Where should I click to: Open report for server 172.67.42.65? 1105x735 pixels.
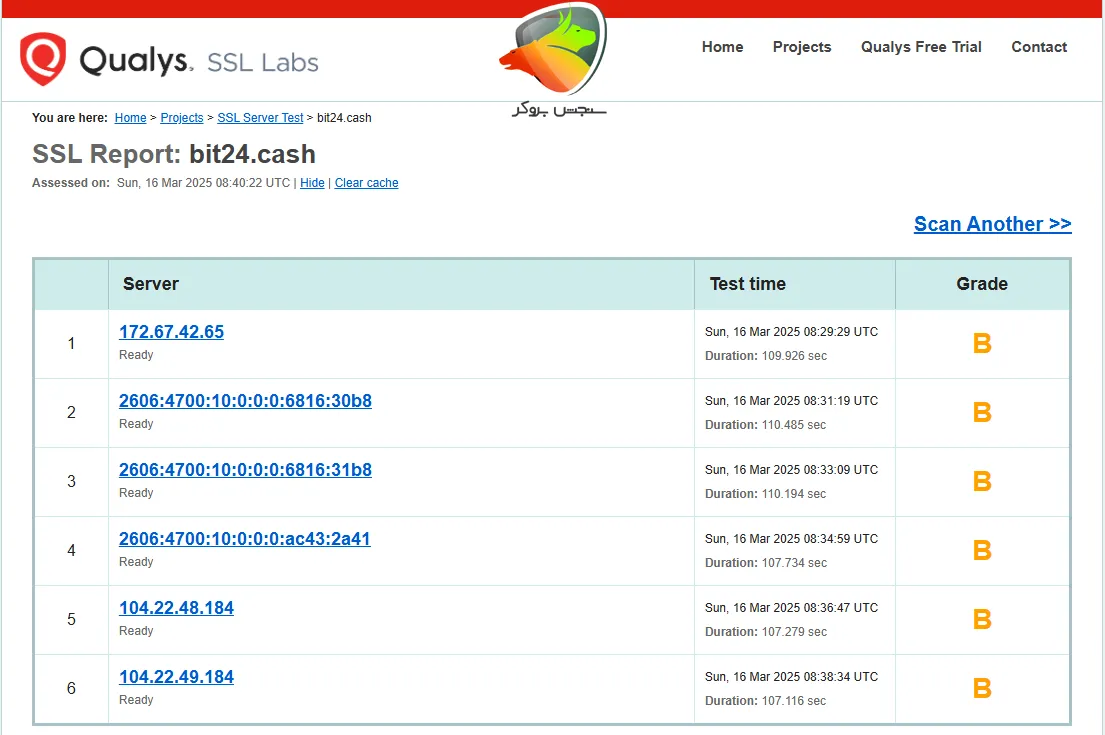pyautogui.click(x=171, y=332)
